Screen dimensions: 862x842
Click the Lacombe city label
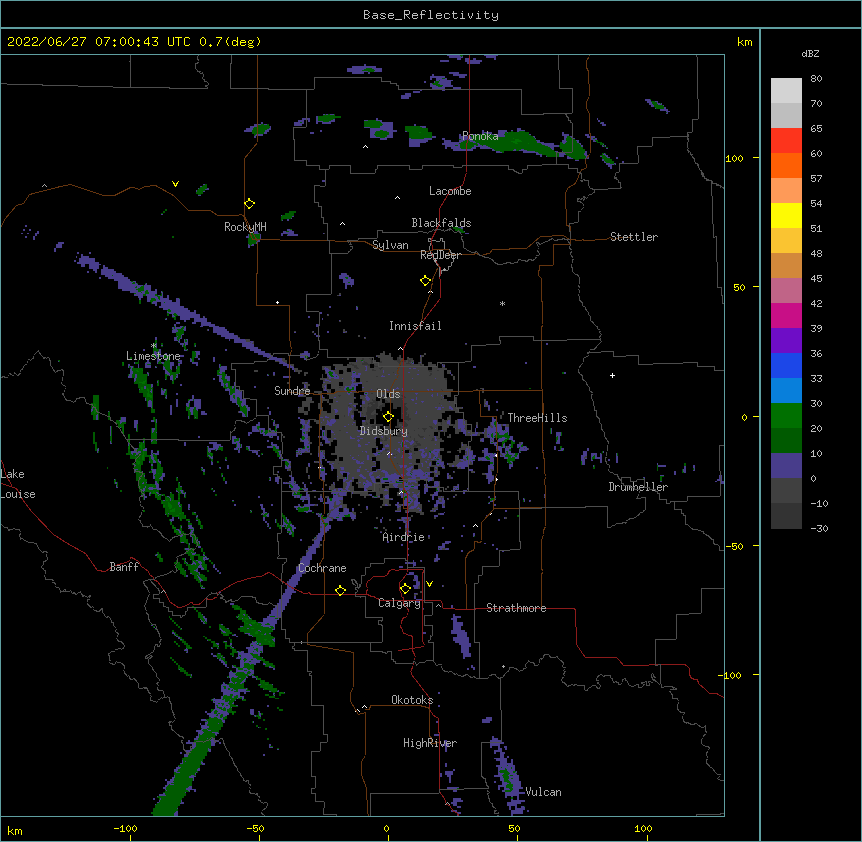[x=450, y=191]
